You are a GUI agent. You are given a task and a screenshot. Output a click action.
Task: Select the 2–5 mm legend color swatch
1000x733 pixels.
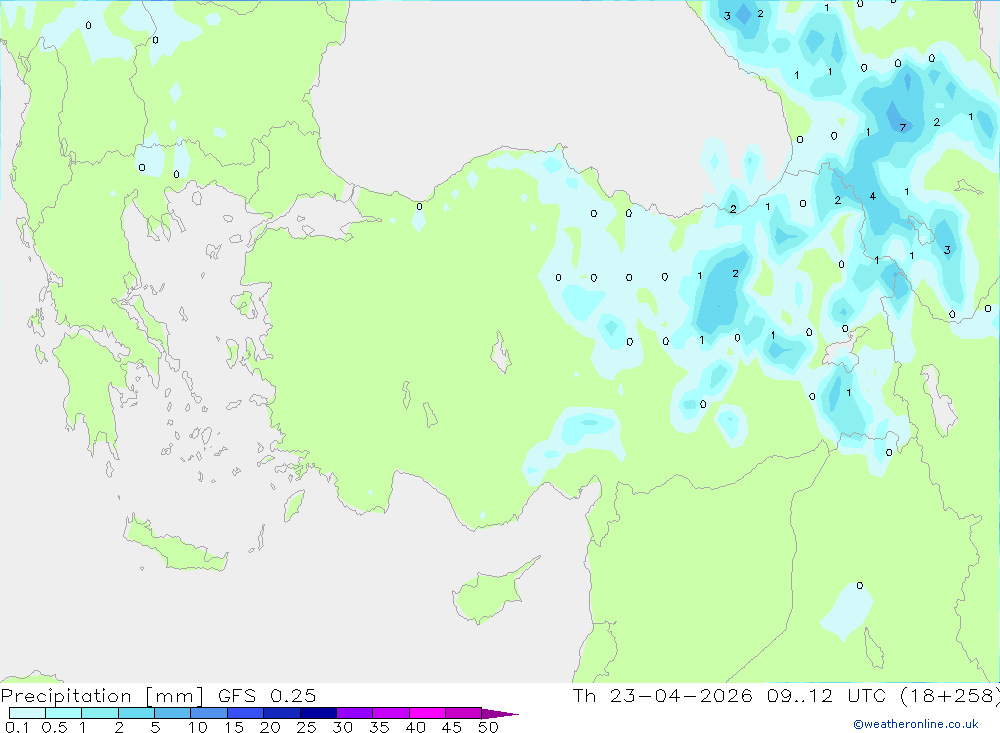136,713
